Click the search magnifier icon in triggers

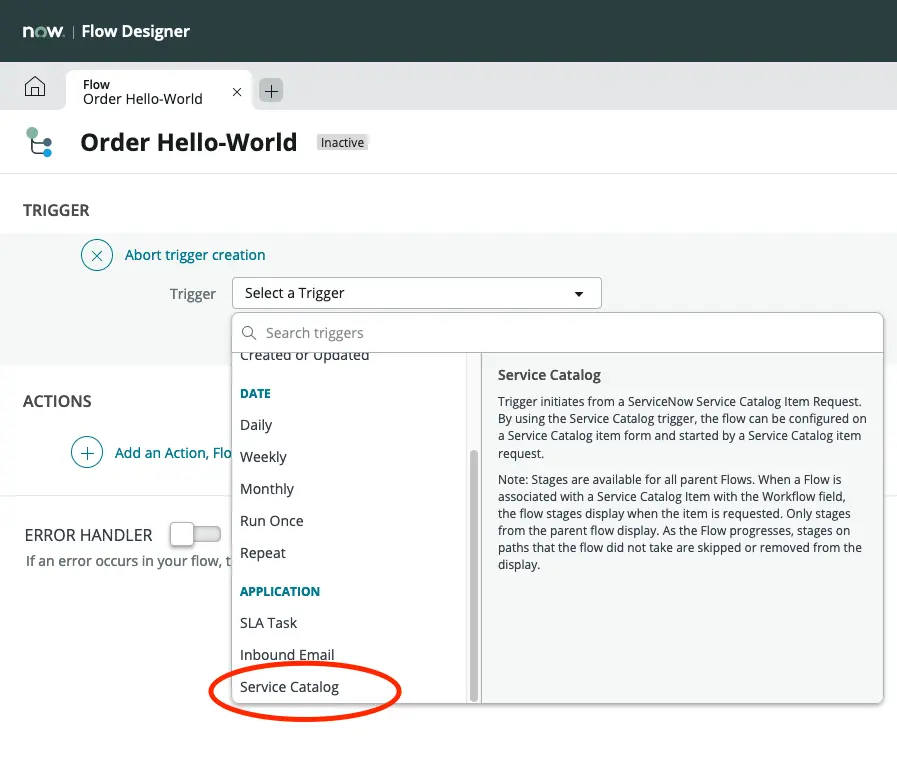pos(249,333)
